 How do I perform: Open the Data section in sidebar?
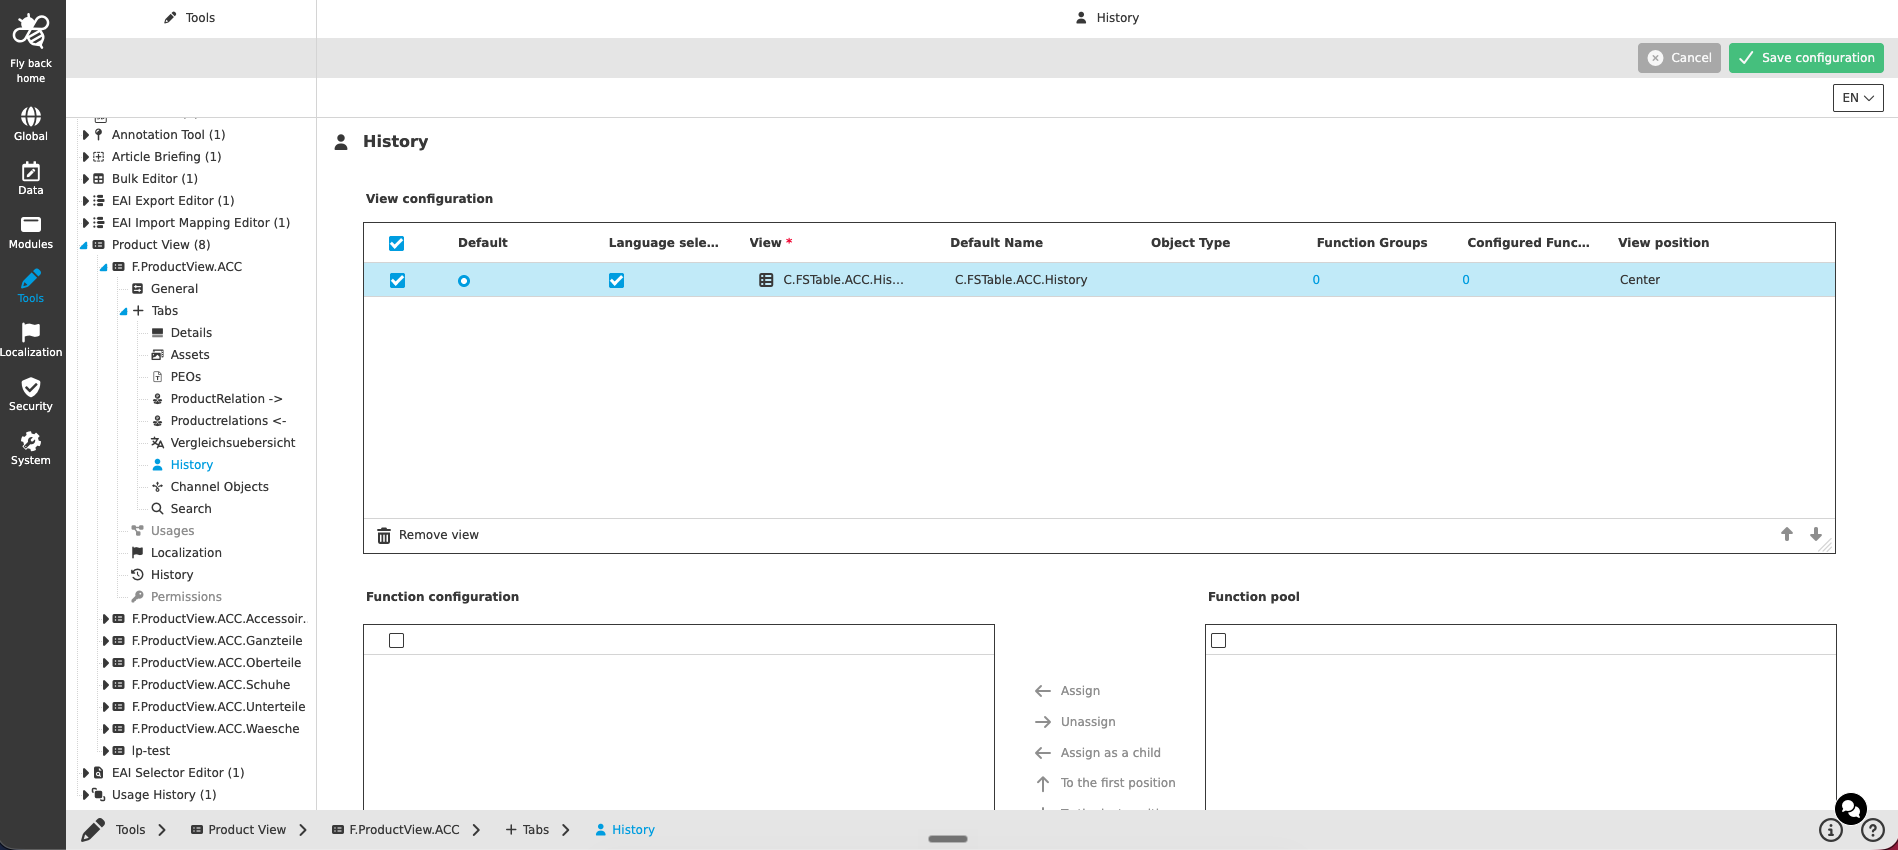[x=31, y=178]
